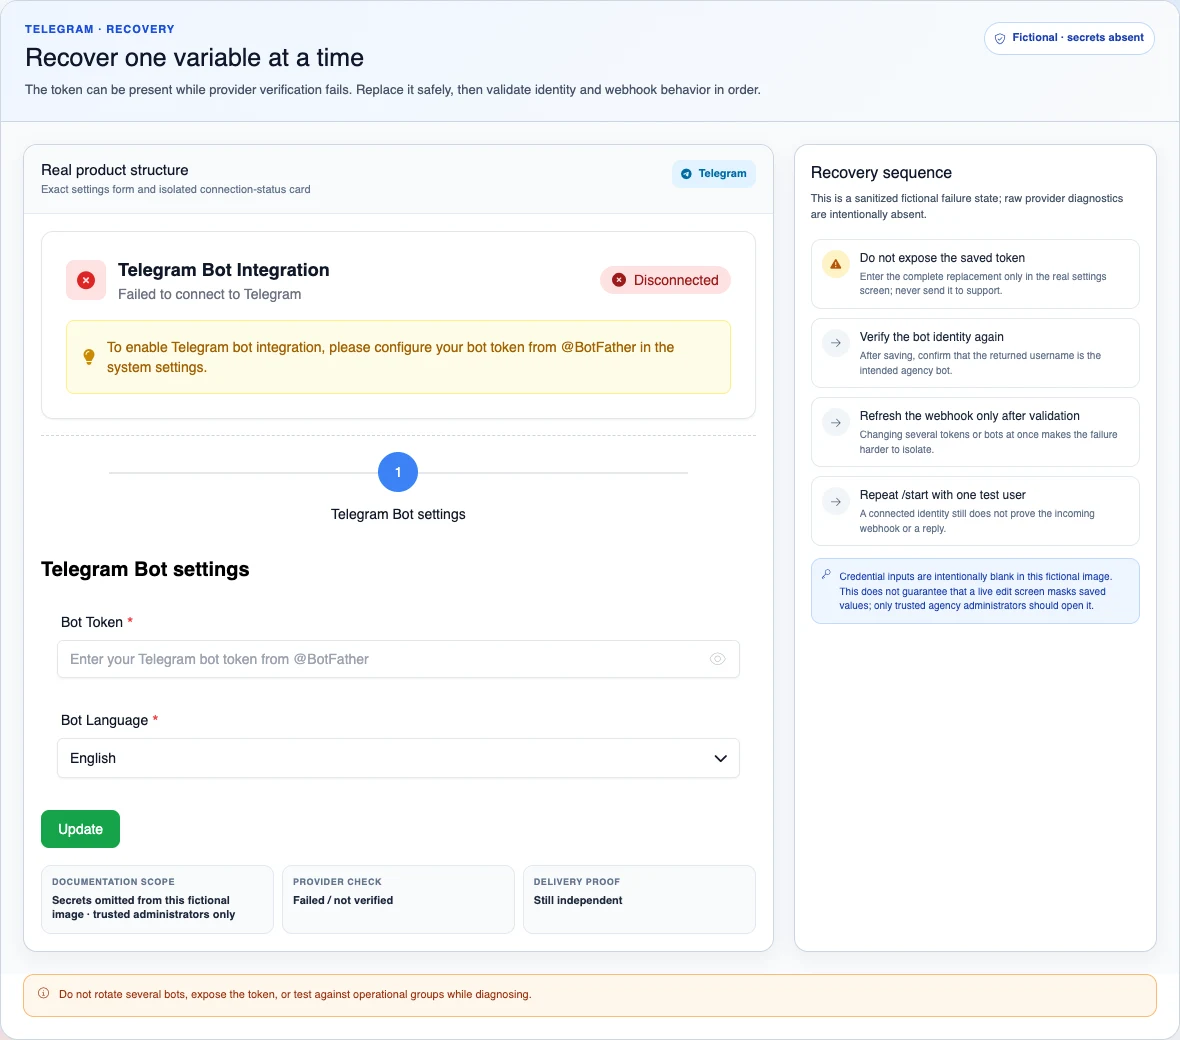Click the arrow icon for Refresh the webhook

(835, 422)
